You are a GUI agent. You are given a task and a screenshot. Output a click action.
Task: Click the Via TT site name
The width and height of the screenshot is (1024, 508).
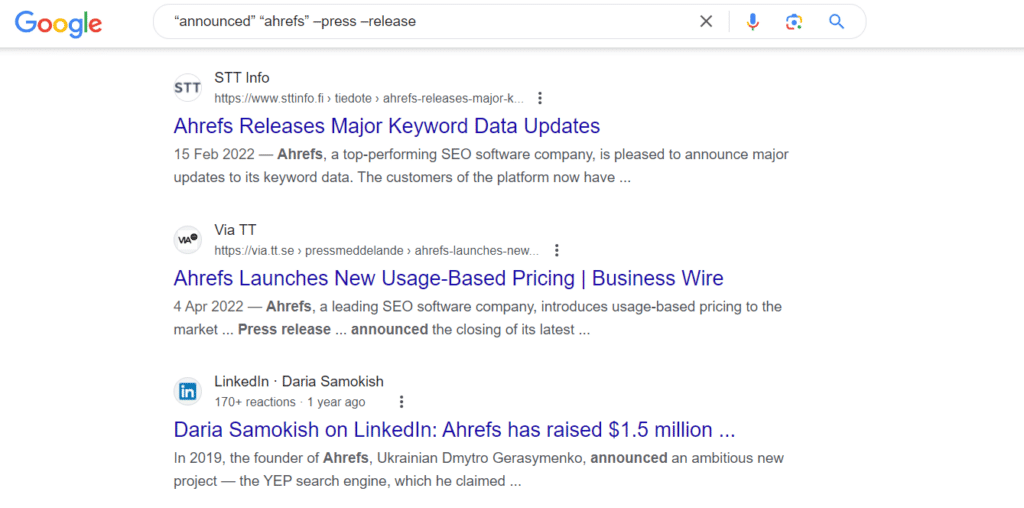tap(235, 230)
